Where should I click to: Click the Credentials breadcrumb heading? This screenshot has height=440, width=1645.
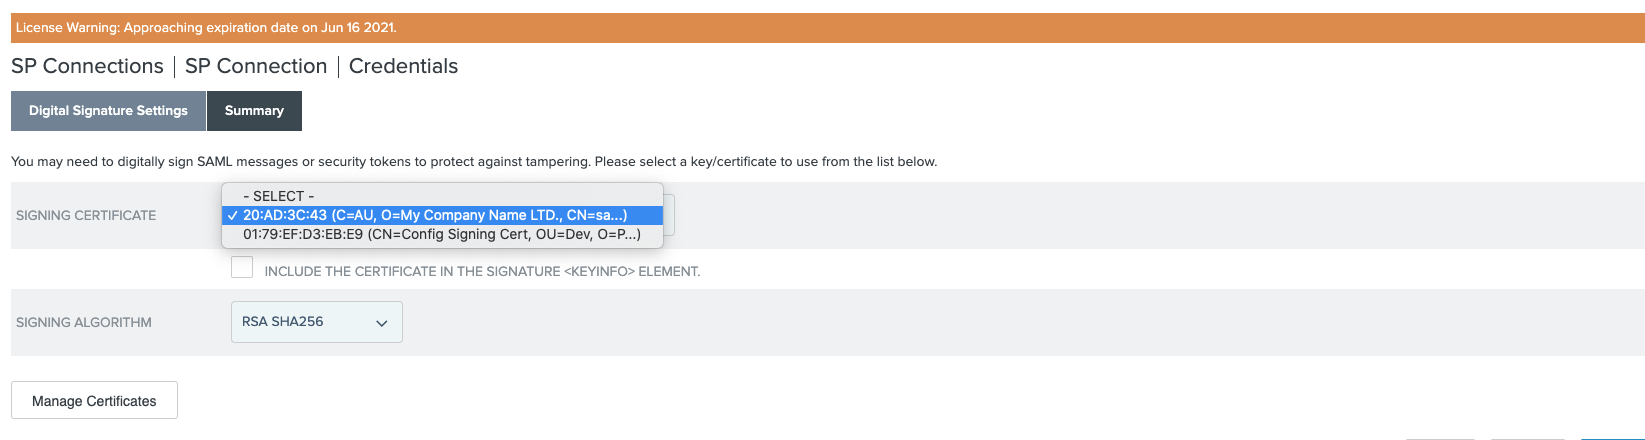point(403,66)
